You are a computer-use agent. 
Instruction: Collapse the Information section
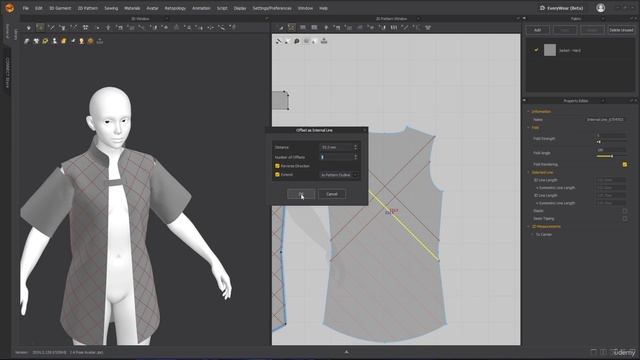click(x=529, y=111)
